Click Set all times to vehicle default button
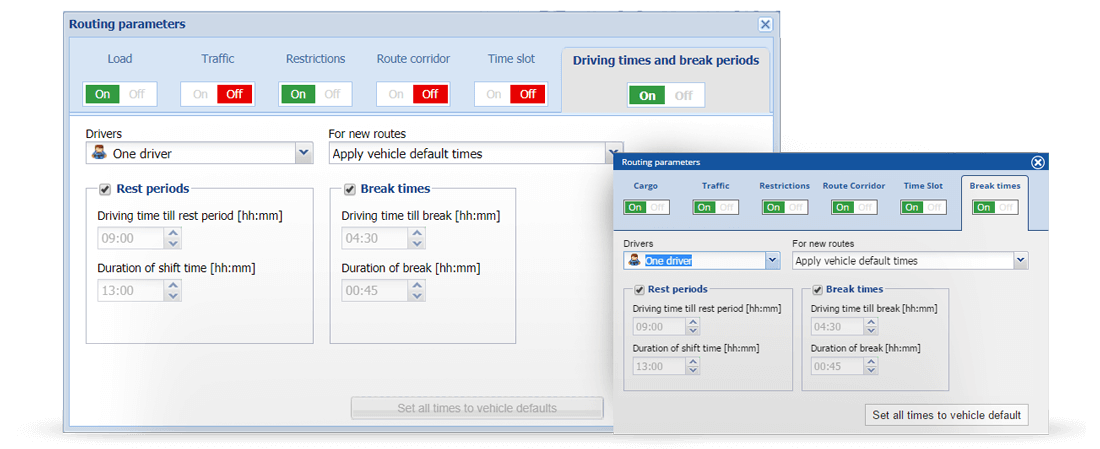The width and height of the screenshot is (1100, 449). click(x=946, y=415)
